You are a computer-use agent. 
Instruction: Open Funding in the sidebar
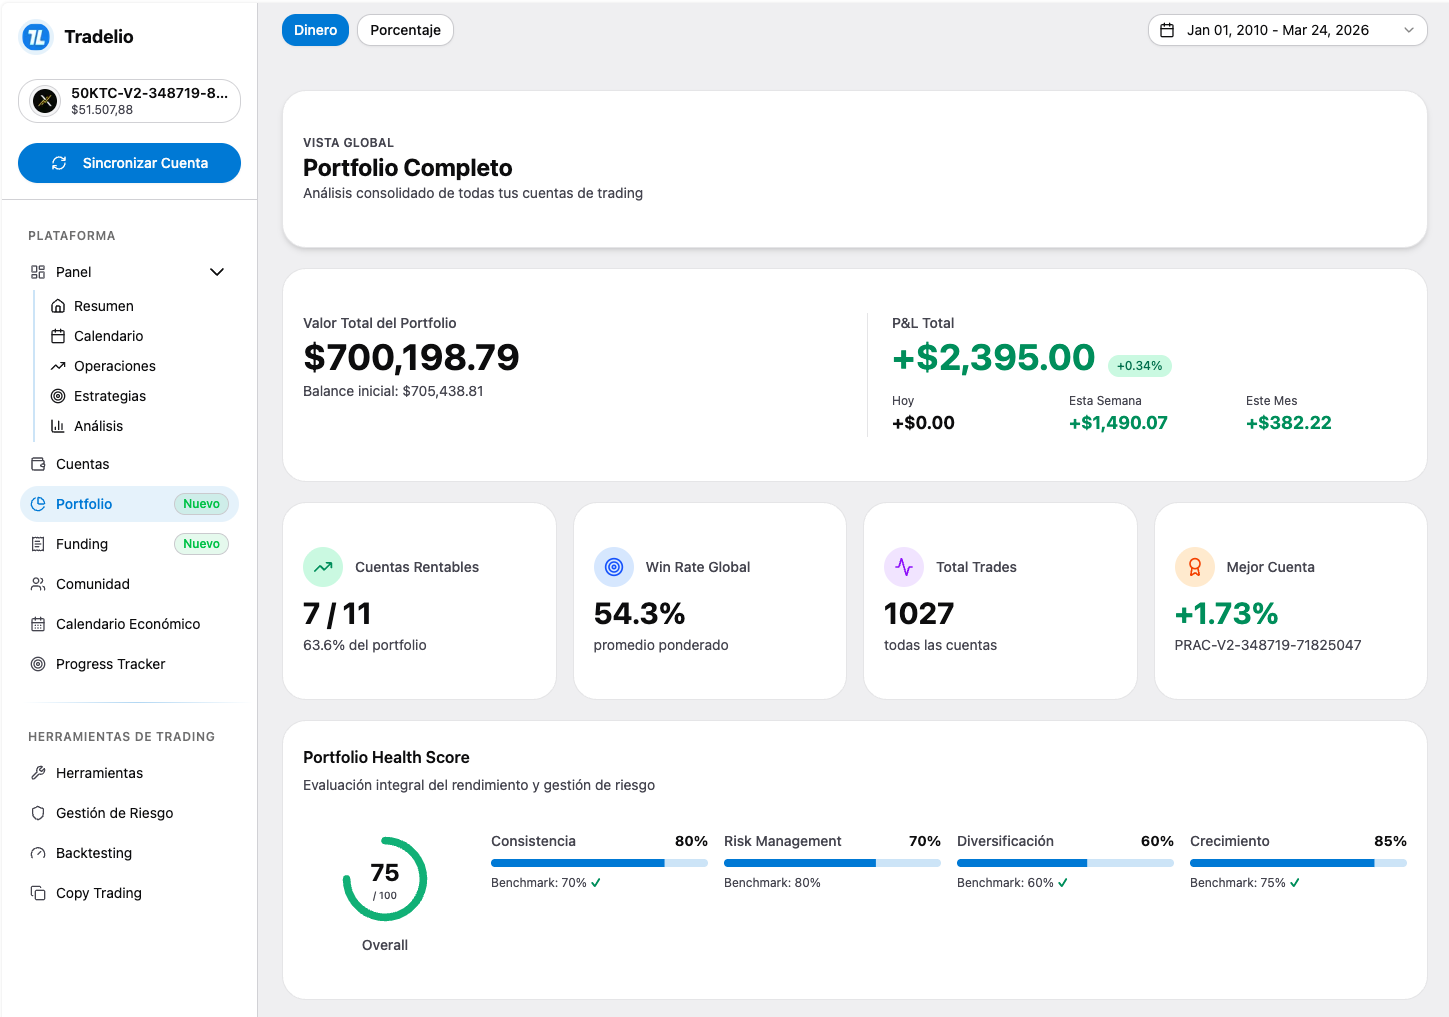[x=82, y=544]
